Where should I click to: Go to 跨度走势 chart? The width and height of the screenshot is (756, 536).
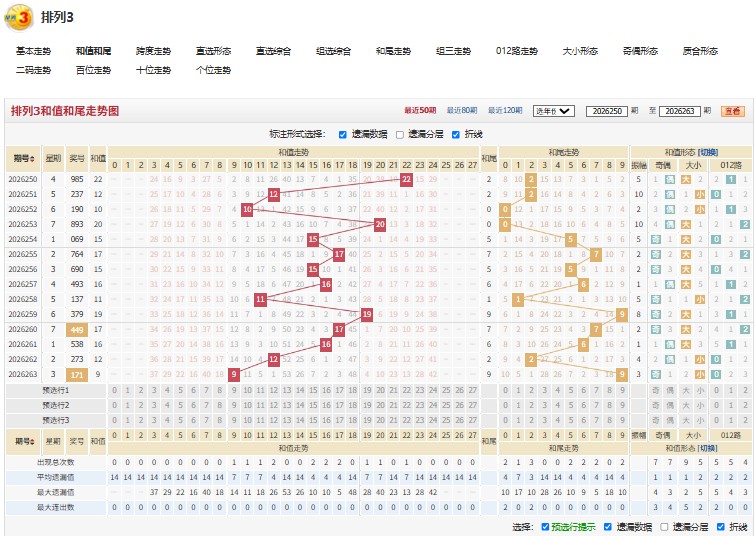[153, 51]
